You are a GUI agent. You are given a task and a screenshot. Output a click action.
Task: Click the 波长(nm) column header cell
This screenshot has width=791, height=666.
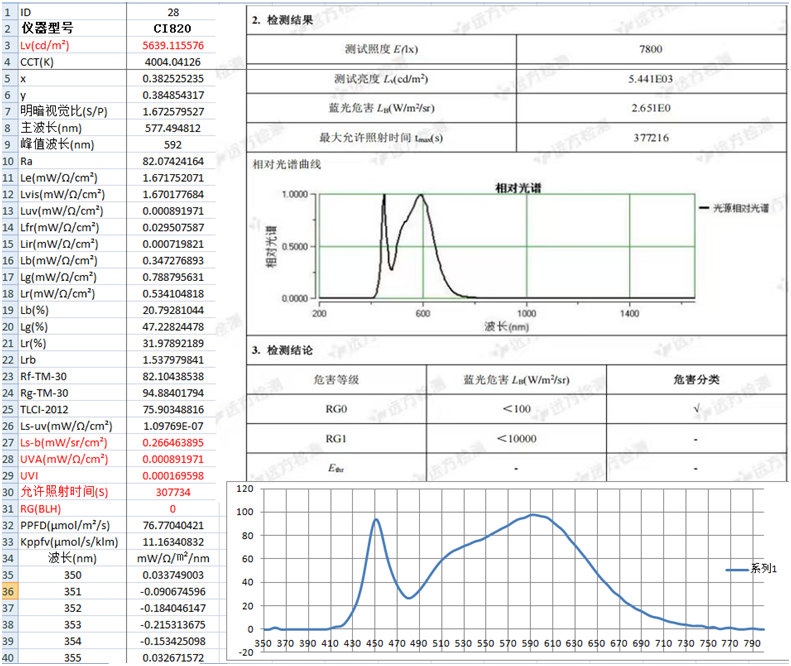70,558
